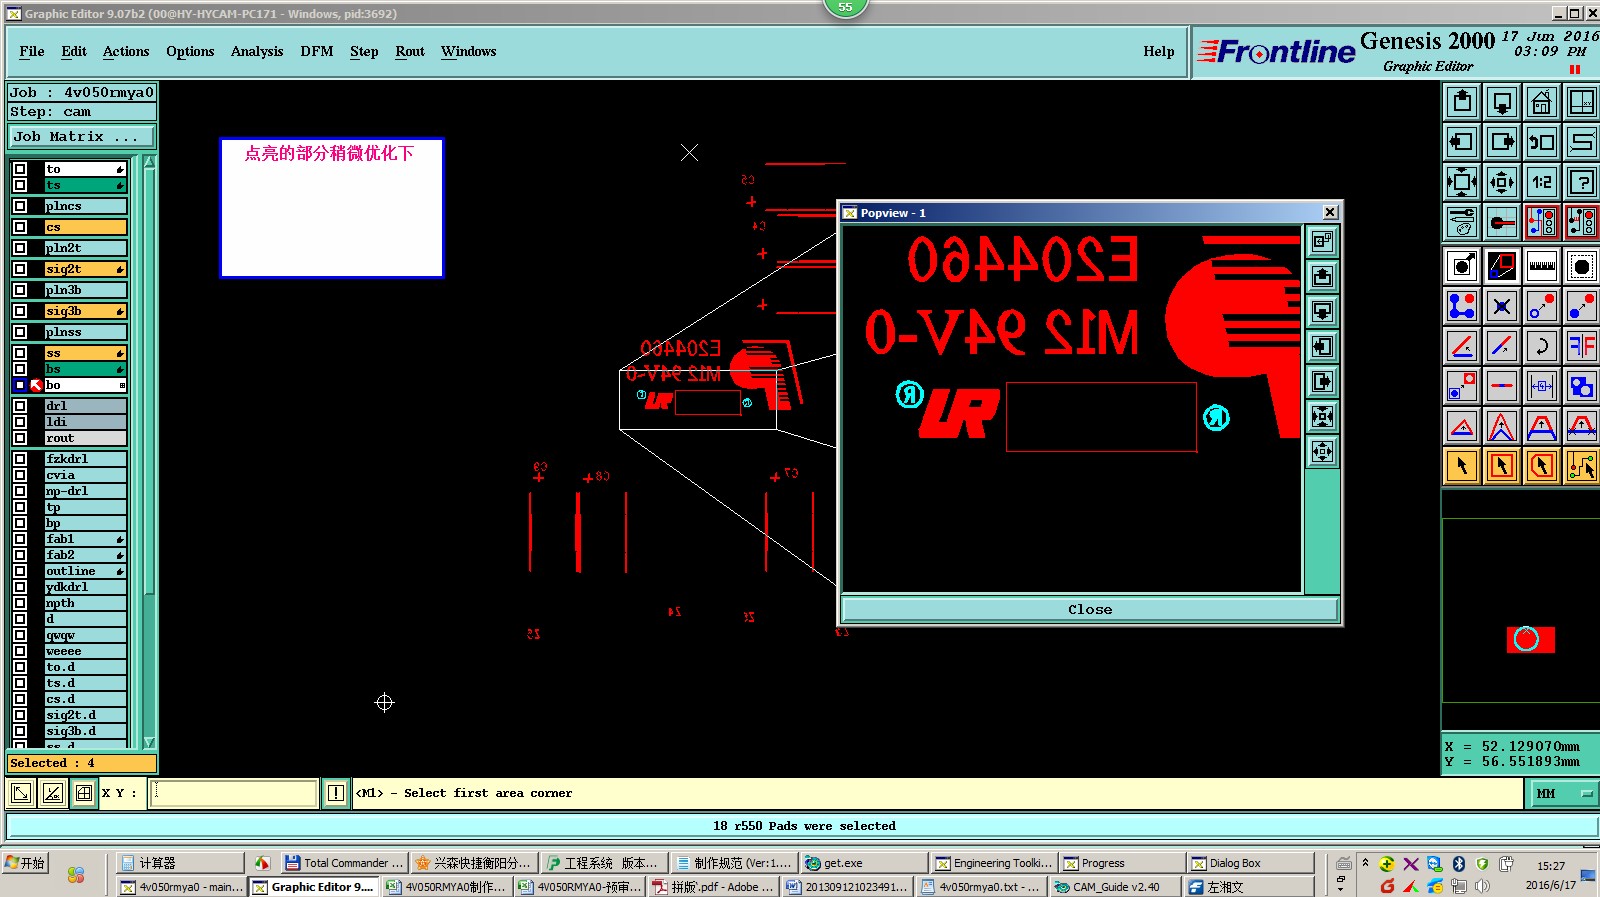Click the pan down view icon
1600x897 pixels.
coord(1502,102)
